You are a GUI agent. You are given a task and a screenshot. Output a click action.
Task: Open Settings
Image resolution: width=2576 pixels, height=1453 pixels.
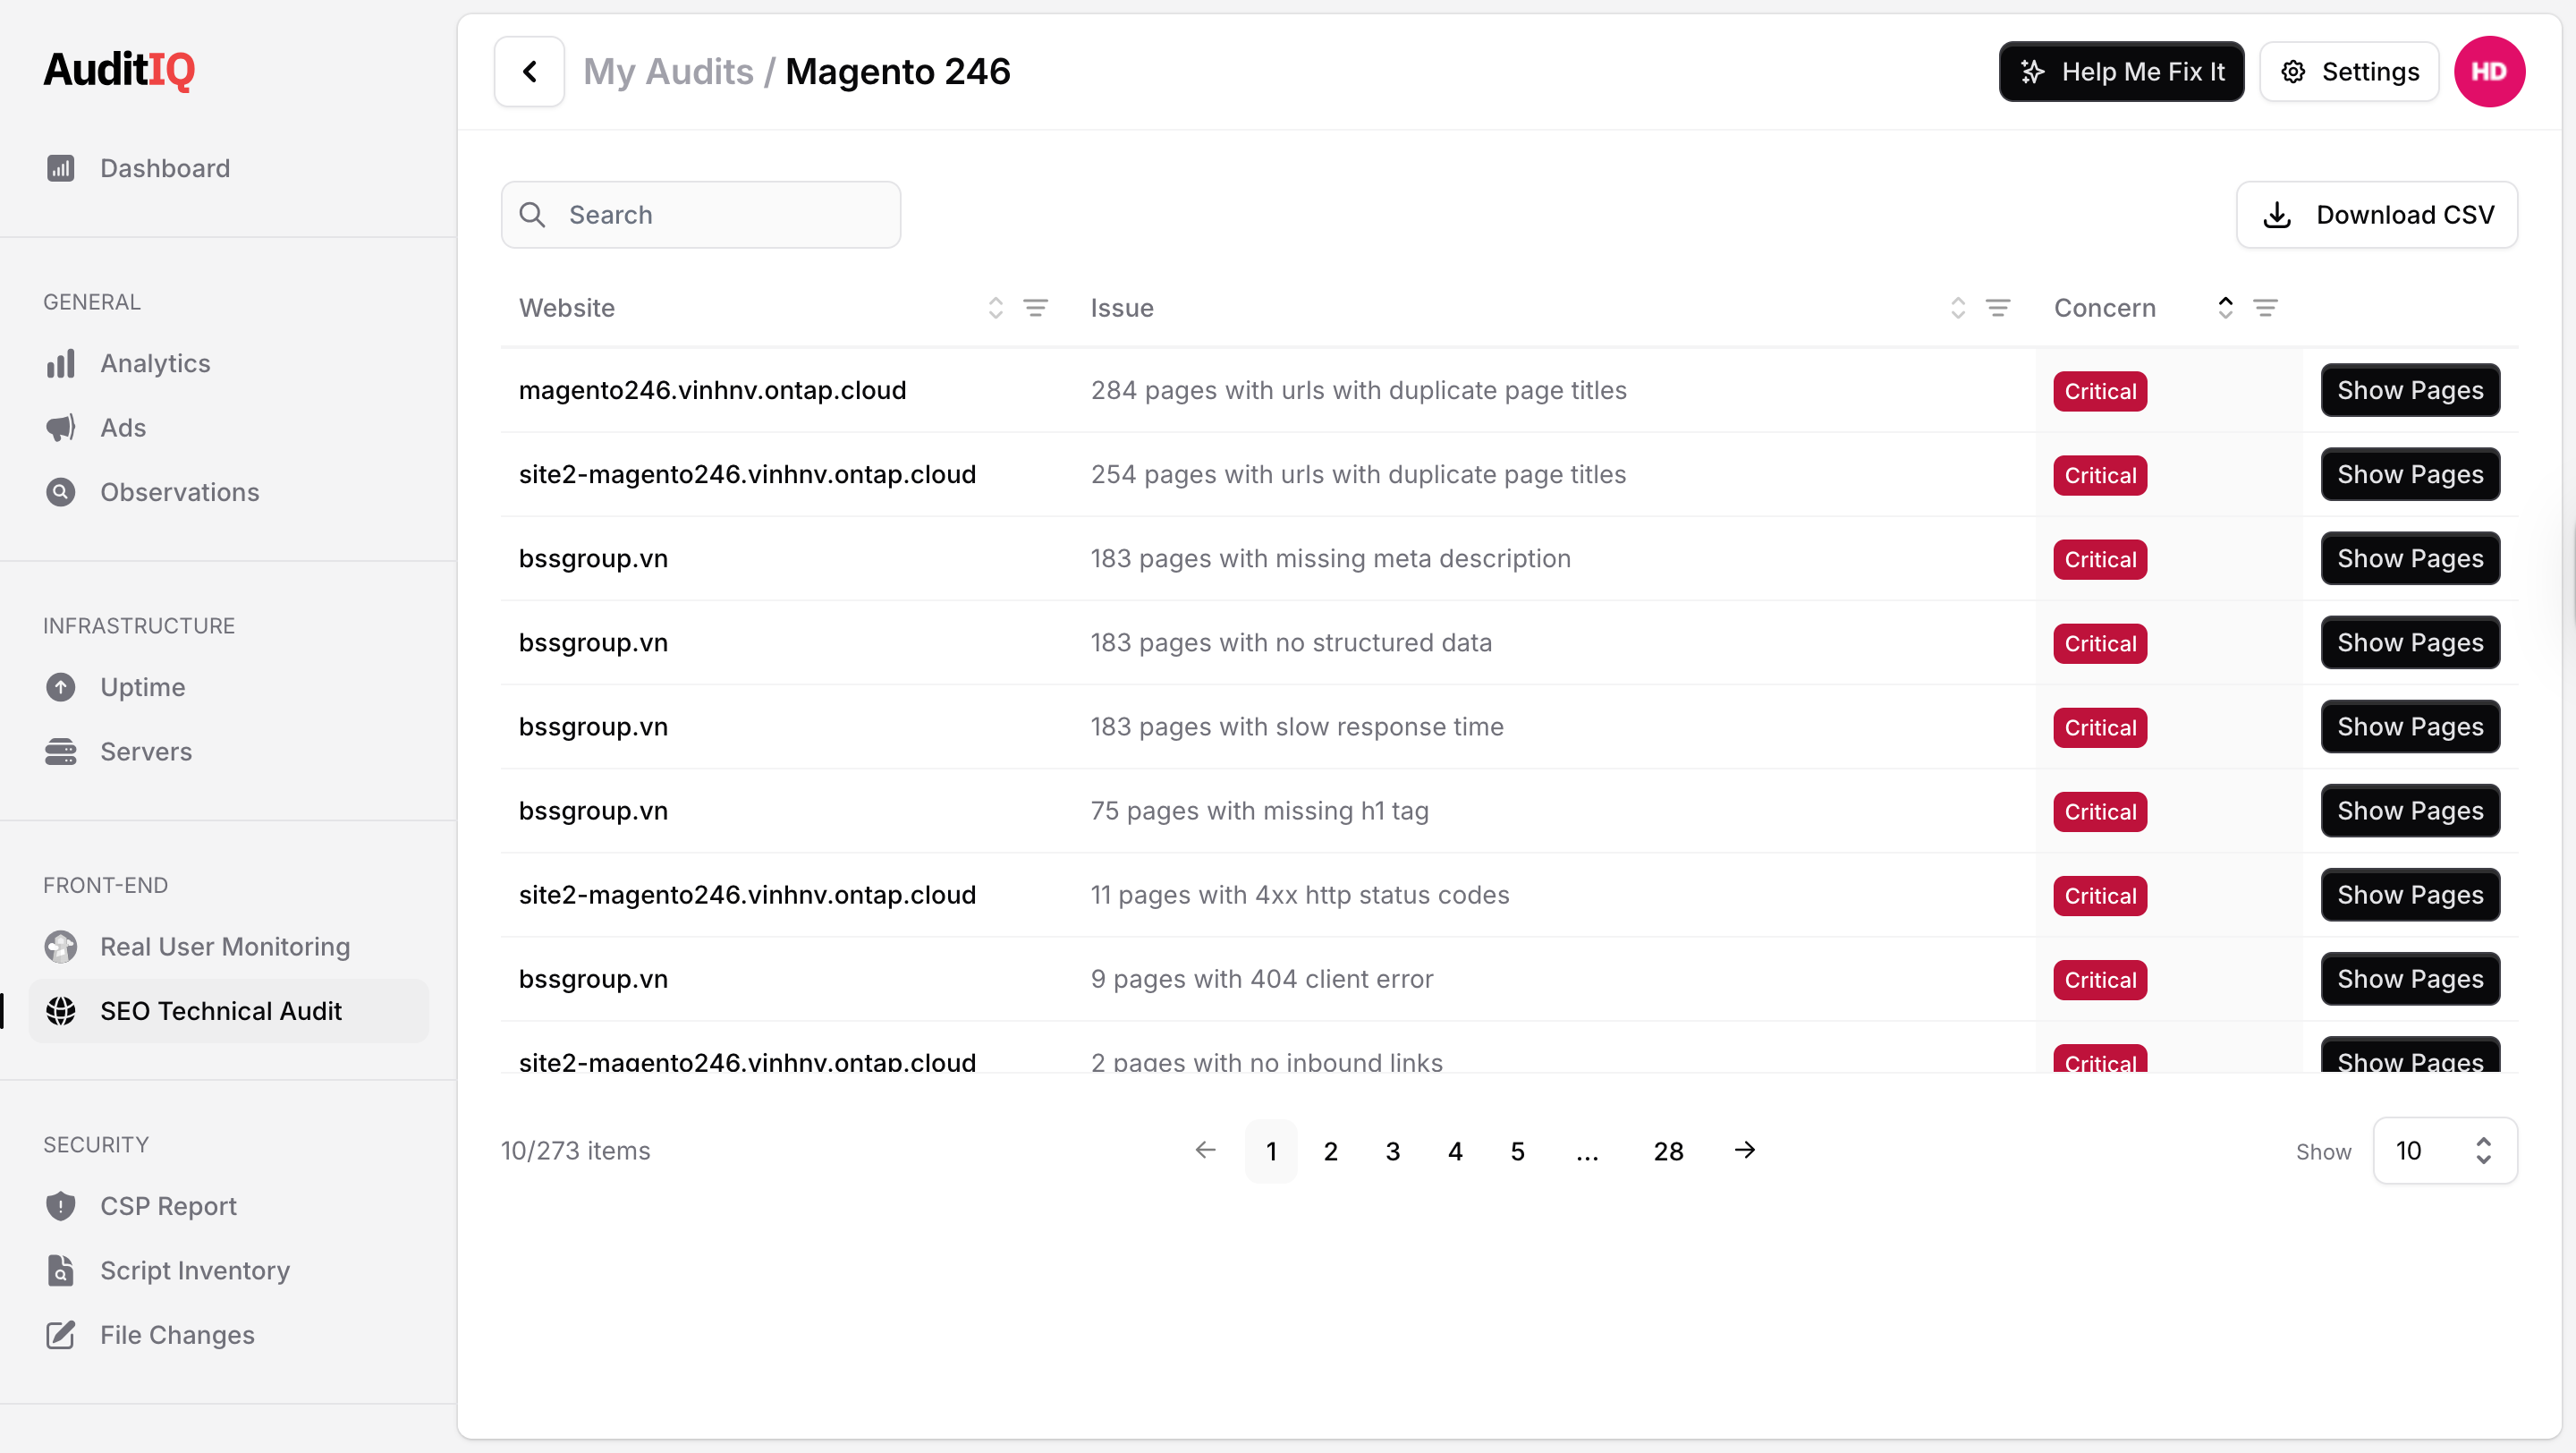pyautogui.click(x=2349, y=72)
